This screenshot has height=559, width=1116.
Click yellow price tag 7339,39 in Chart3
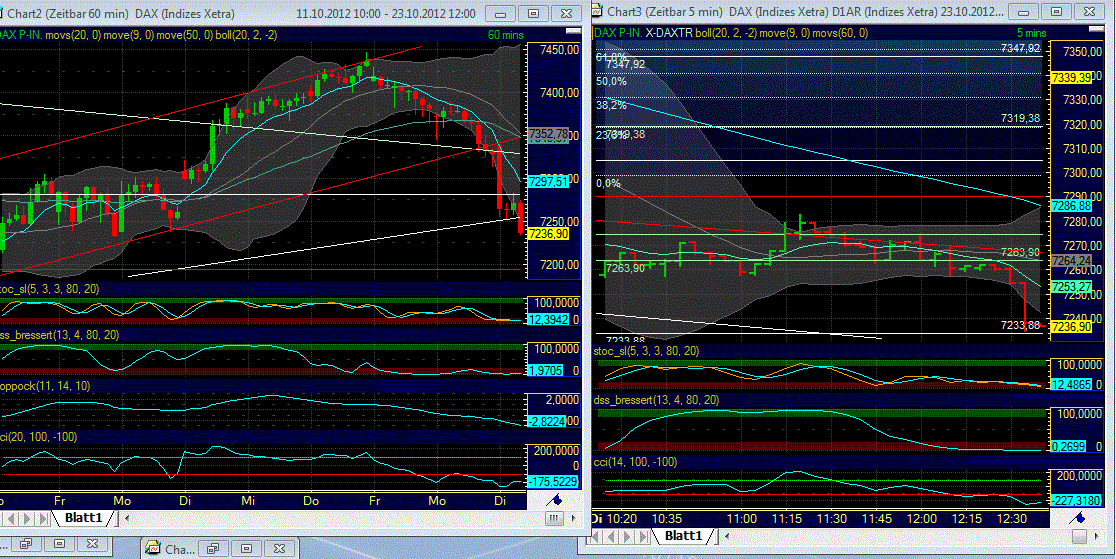tap(1072, 77)
